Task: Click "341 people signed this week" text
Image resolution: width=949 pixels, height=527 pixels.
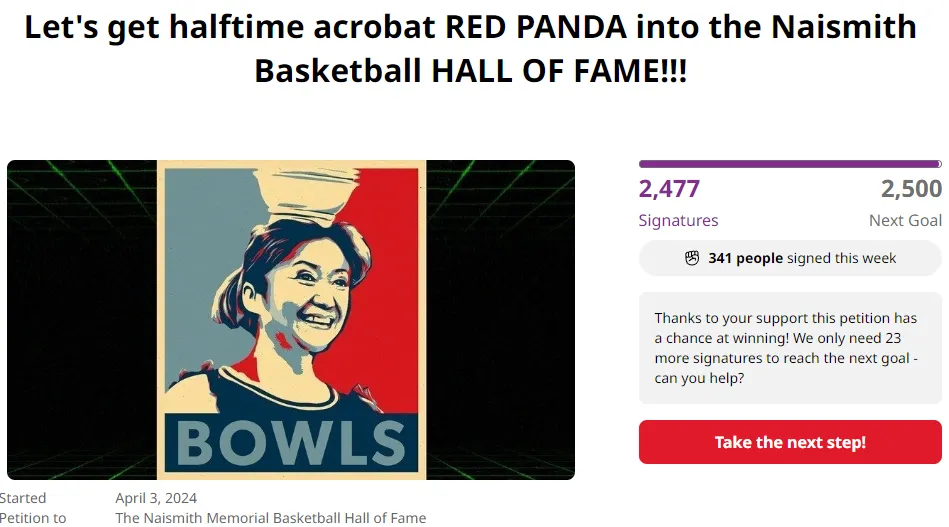Action: point(802,258)
